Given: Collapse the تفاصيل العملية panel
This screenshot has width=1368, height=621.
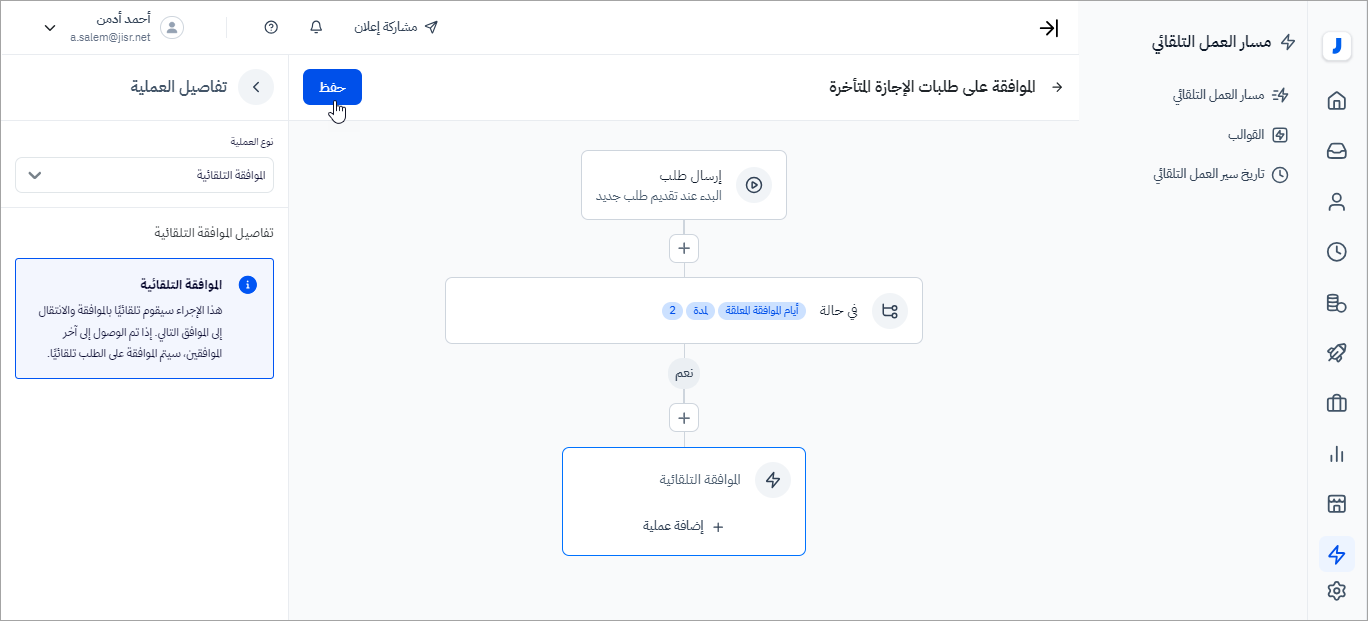Looking at the screenshot, I should (x=256, y=87).
